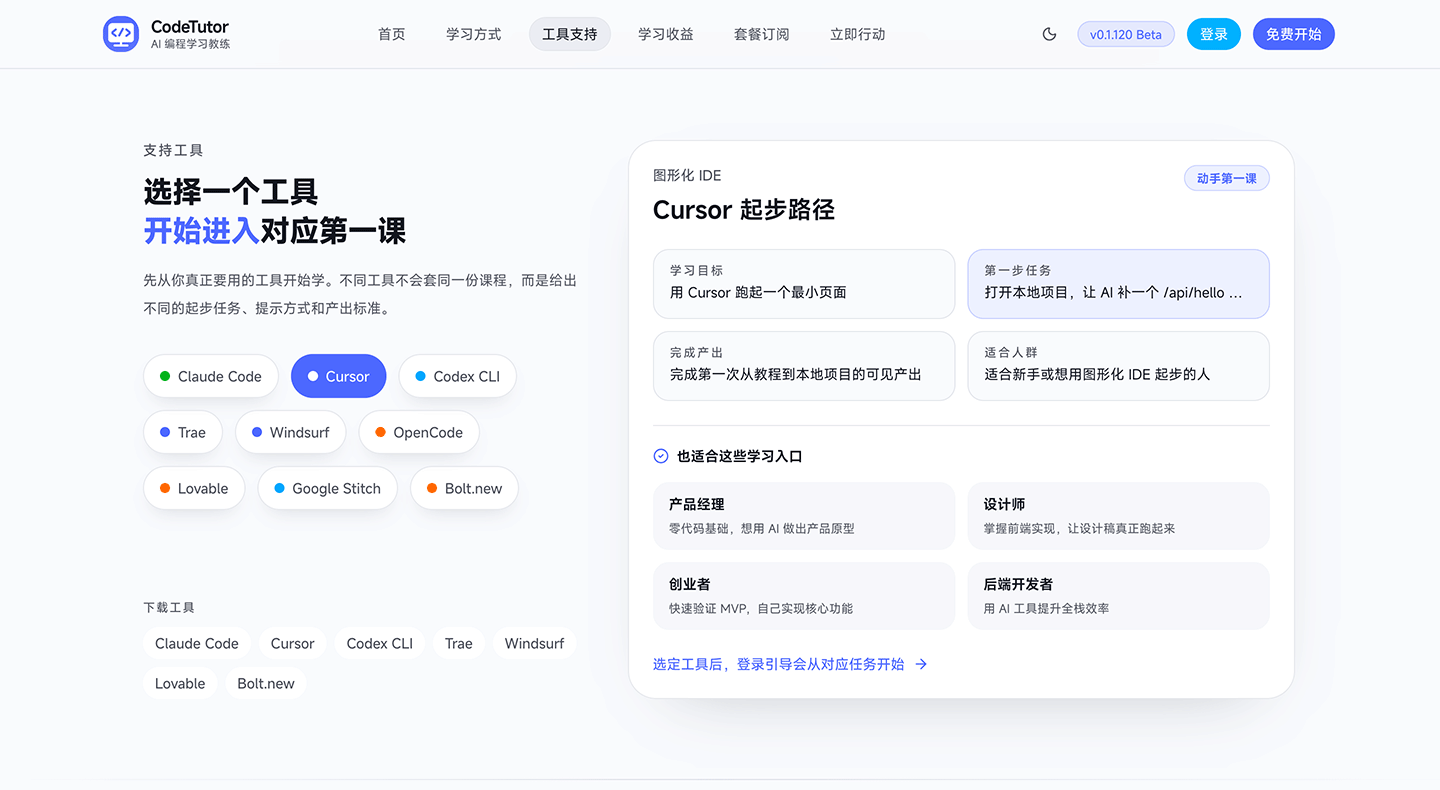Click the CodeTutor logo icon
This screenshot has width=1440, height=790.
point(121,34)
